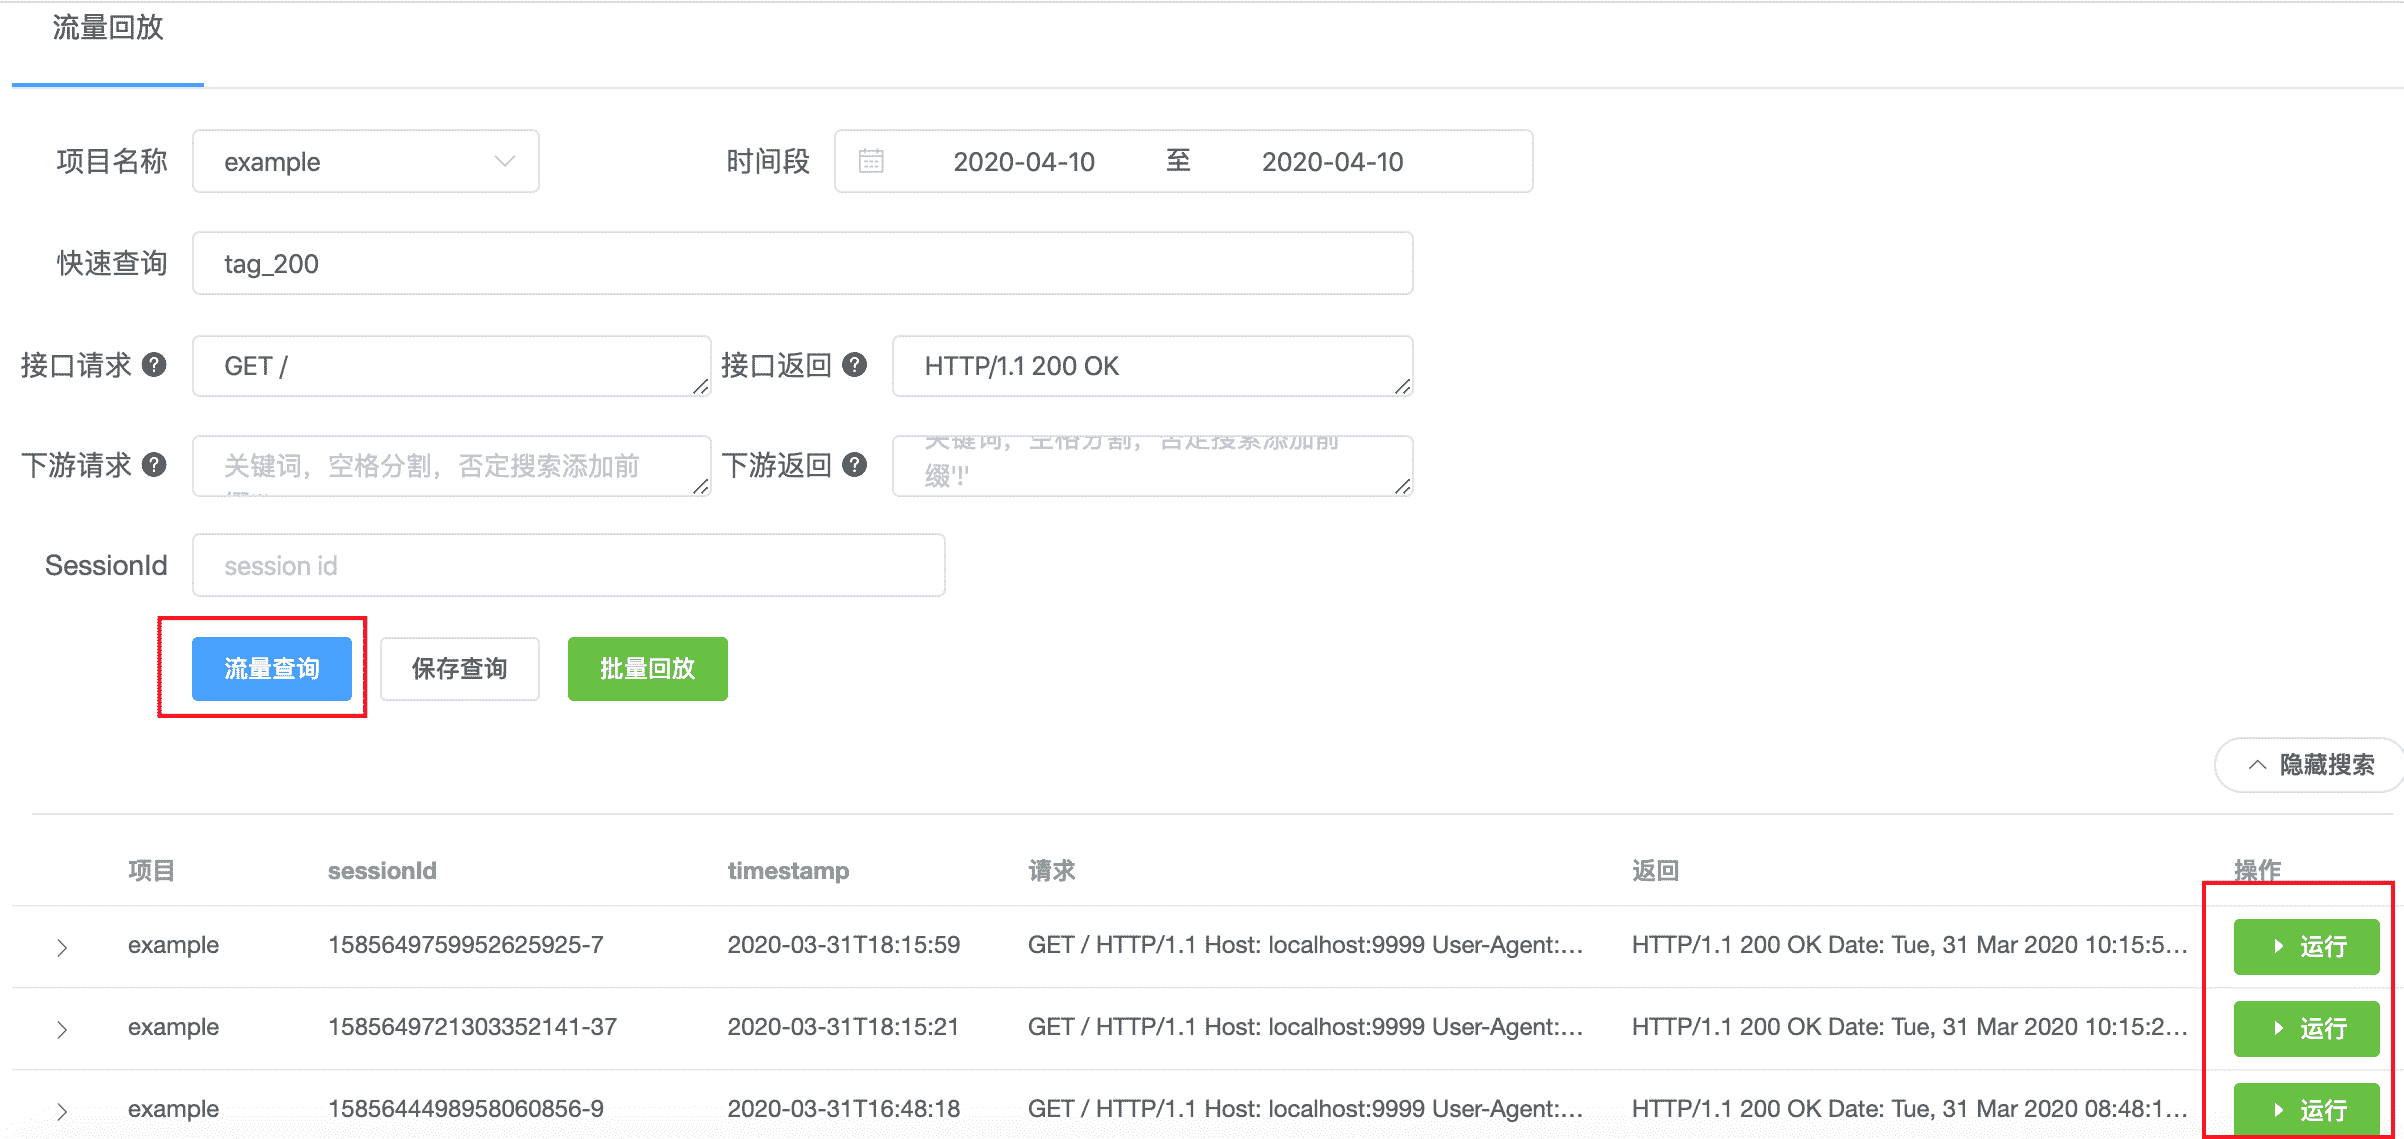Switch to the 流量回放 tab
2404x1139 pixels.
(x=108, y=28)
